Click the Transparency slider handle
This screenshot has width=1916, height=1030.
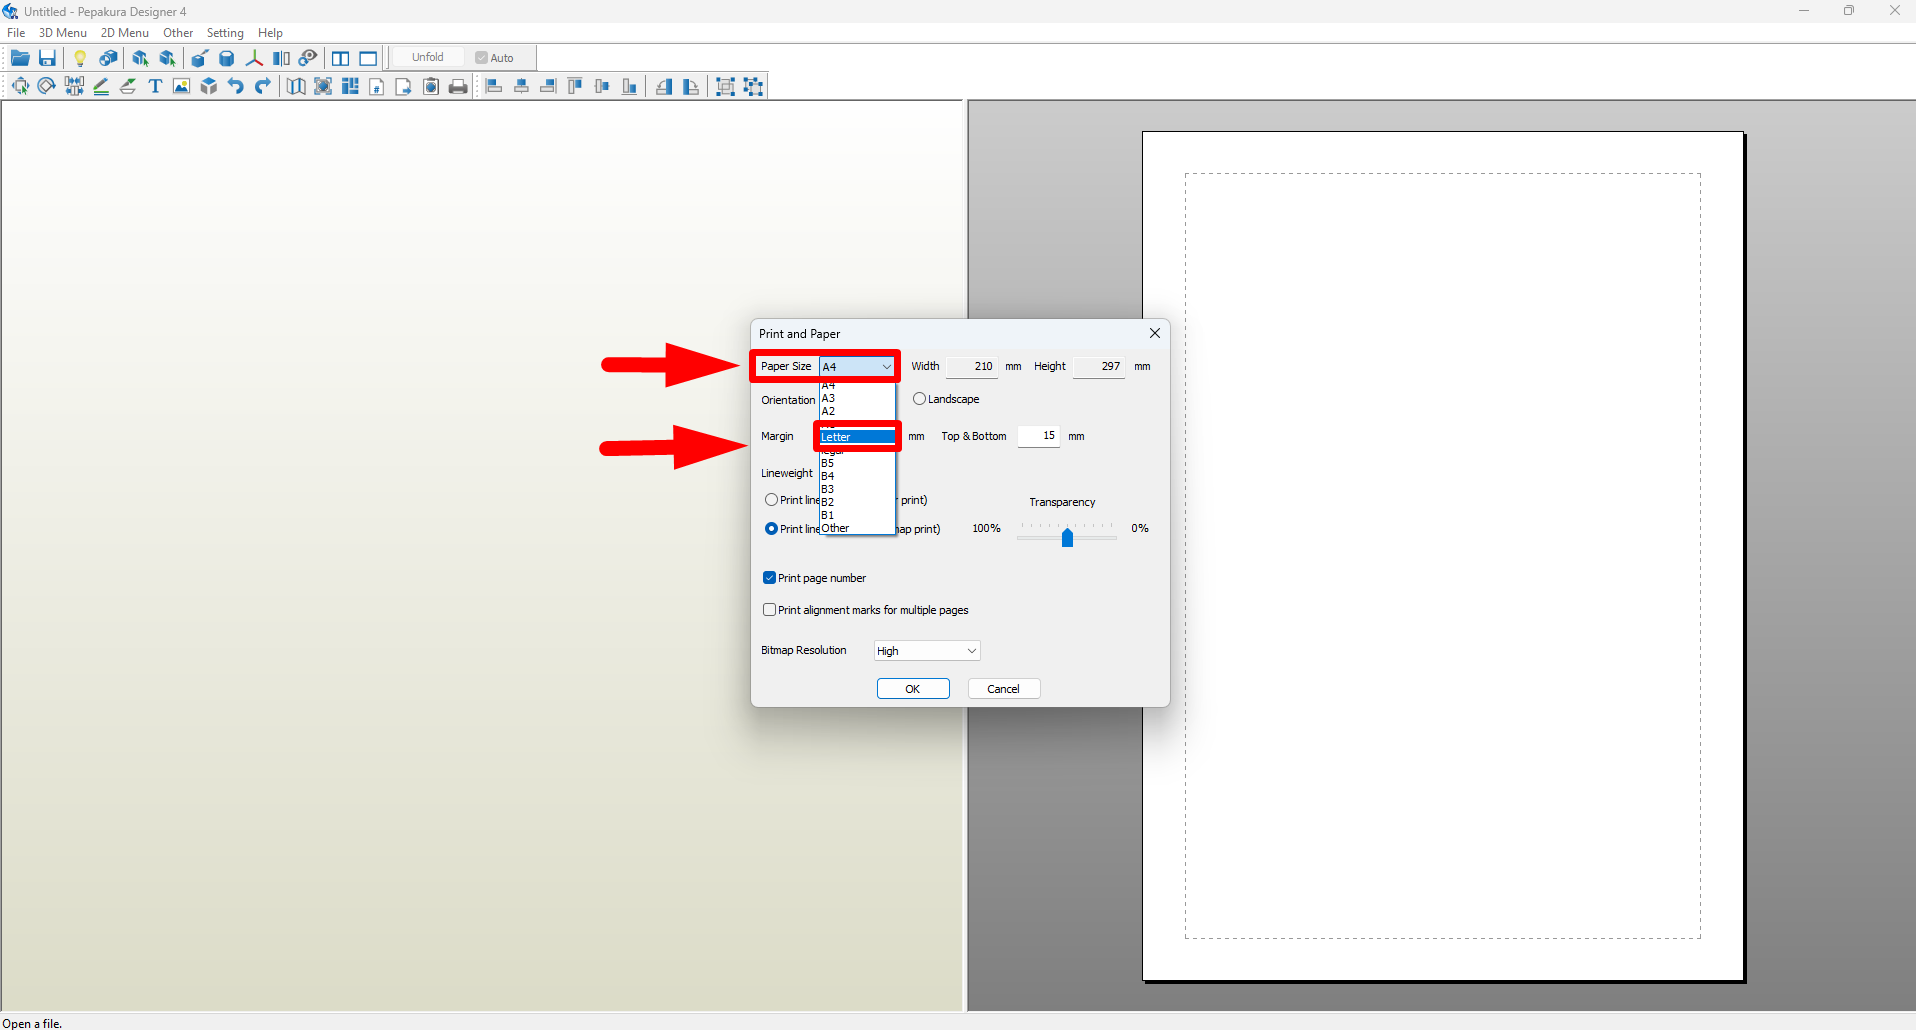(1067, 538)
